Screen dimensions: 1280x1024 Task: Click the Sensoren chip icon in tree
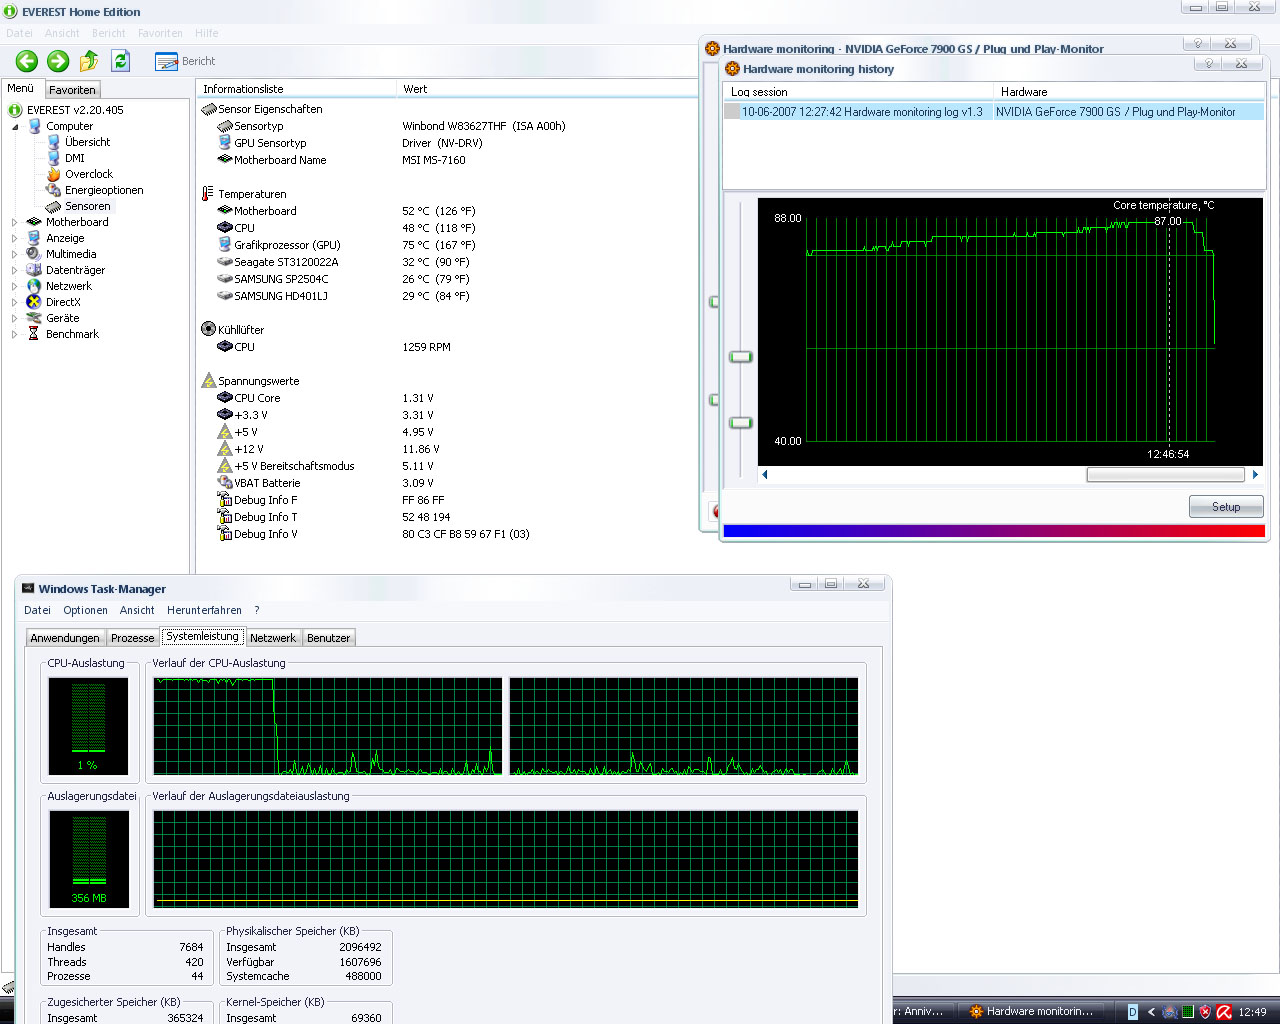[x=54, y=206]
